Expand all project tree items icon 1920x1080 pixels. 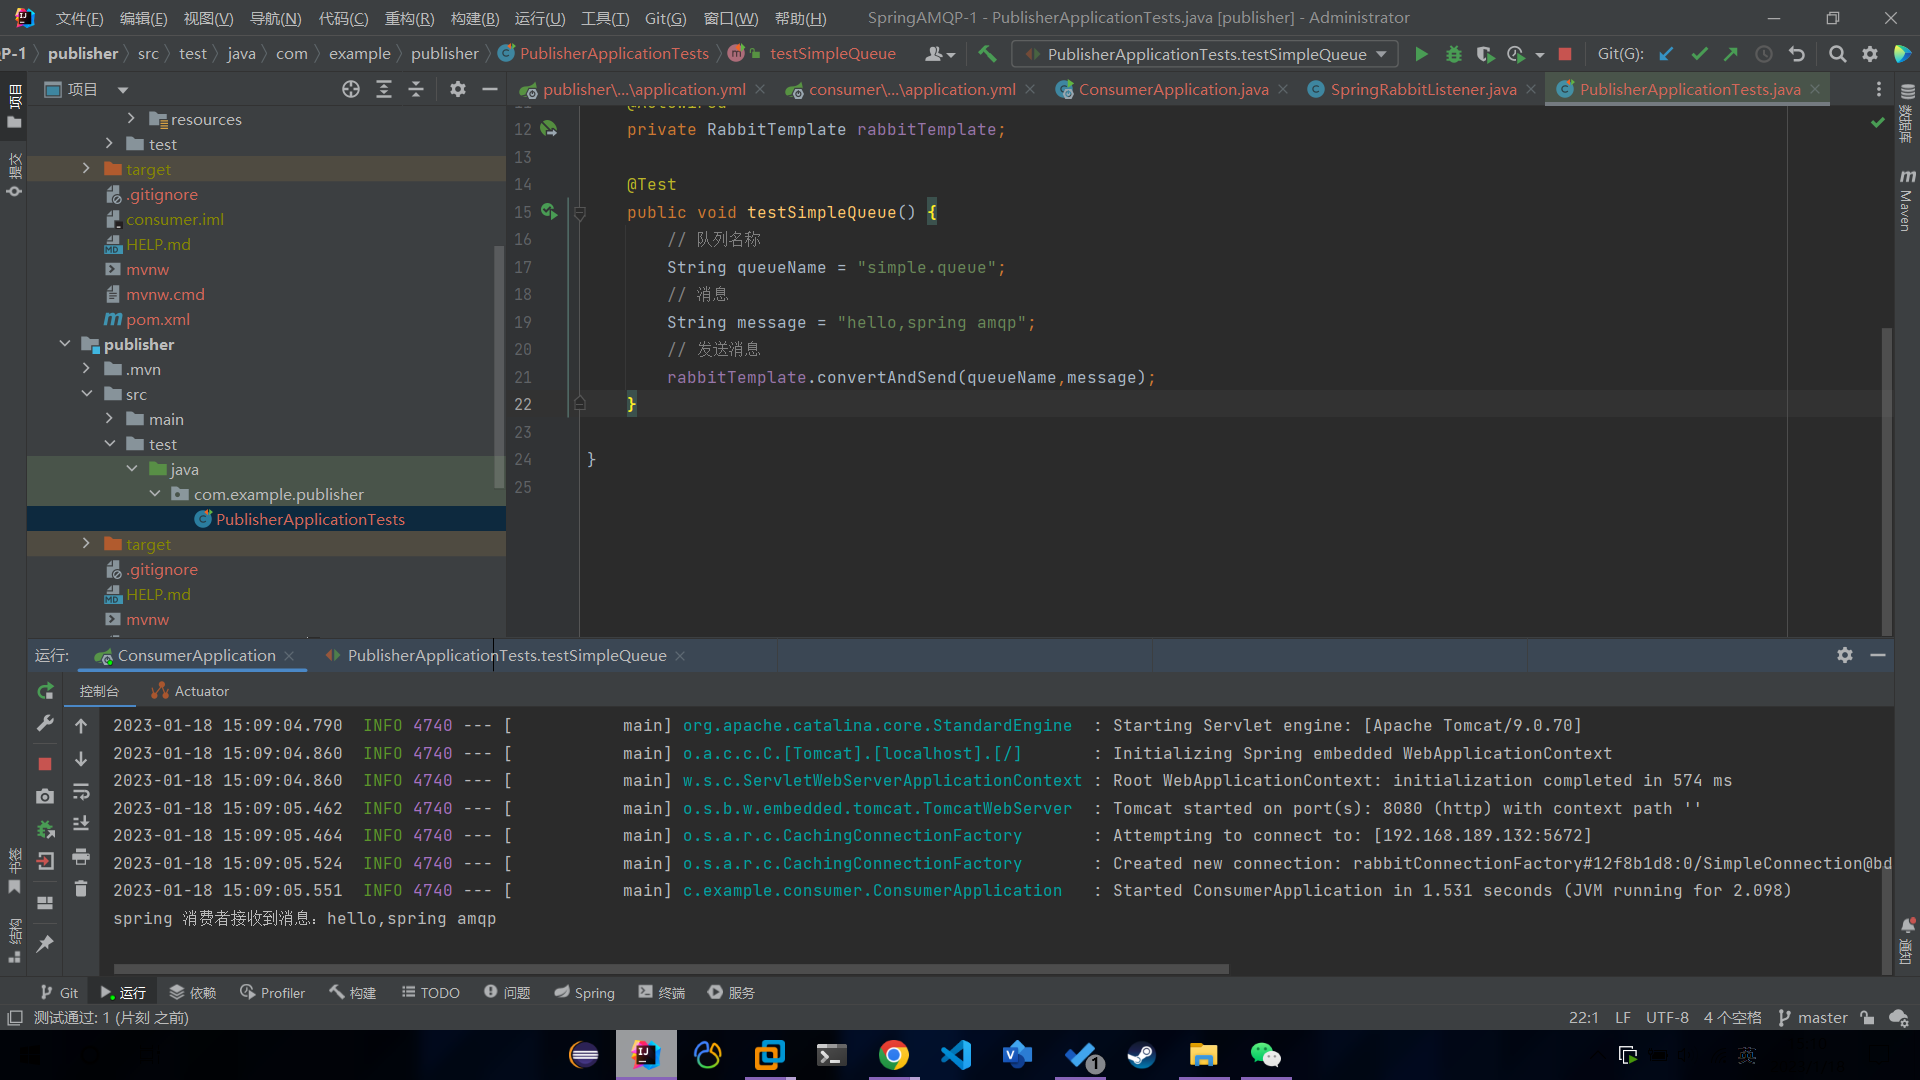point(384,90)
